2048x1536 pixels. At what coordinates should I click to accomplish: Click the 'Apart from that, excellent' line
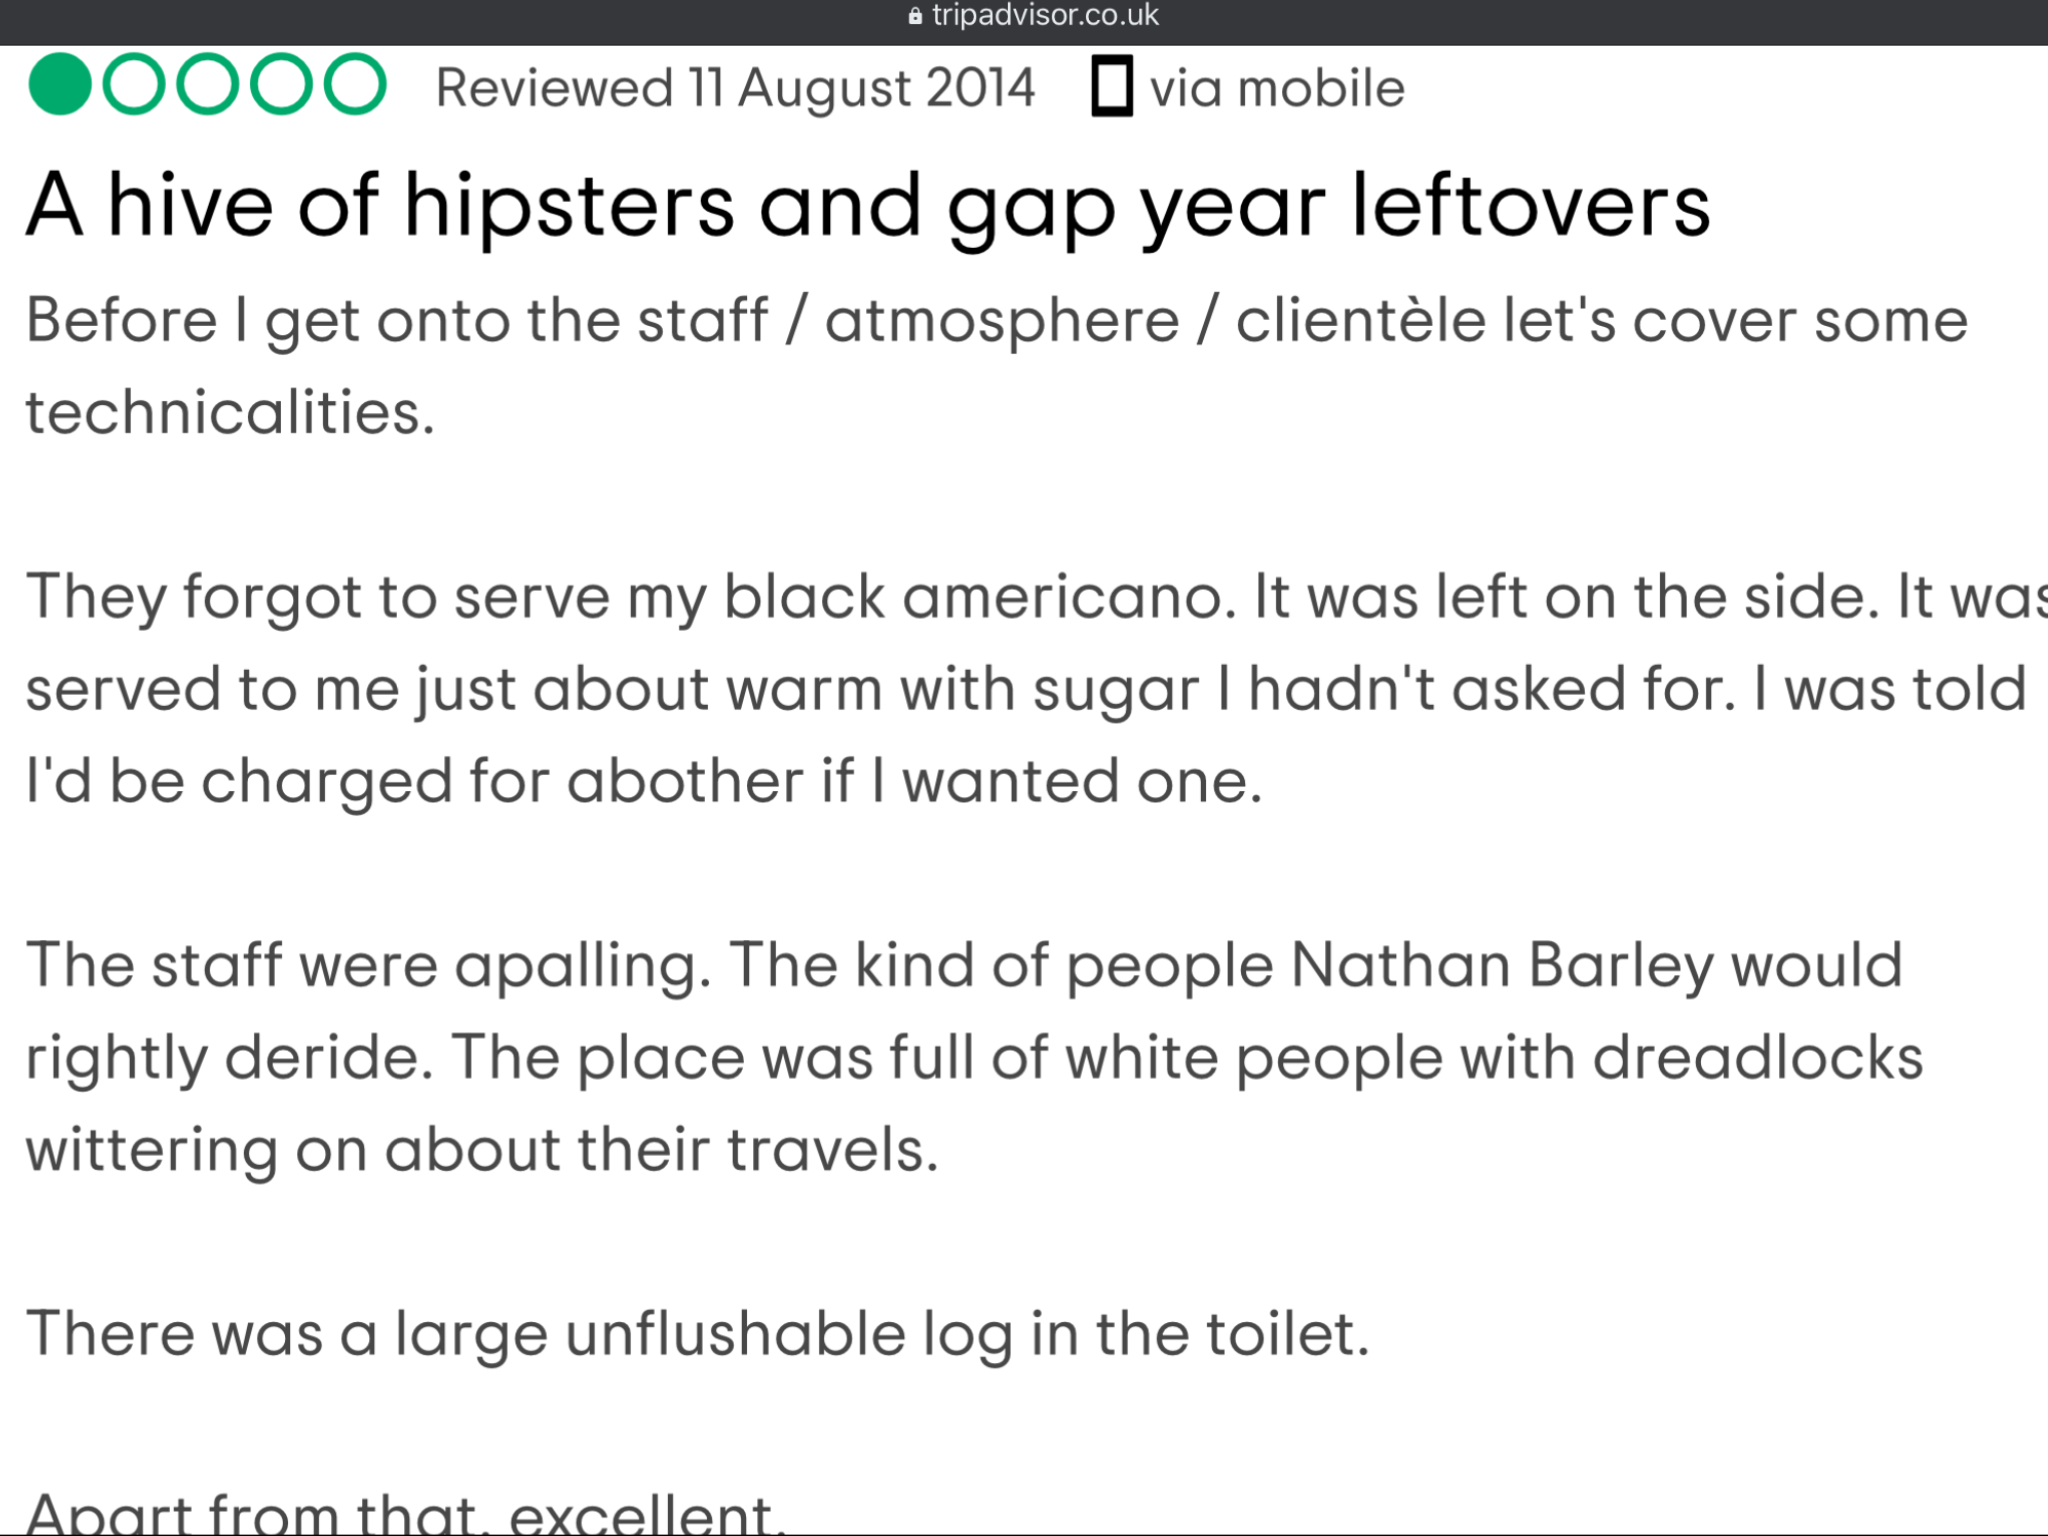click(405, 1513)
